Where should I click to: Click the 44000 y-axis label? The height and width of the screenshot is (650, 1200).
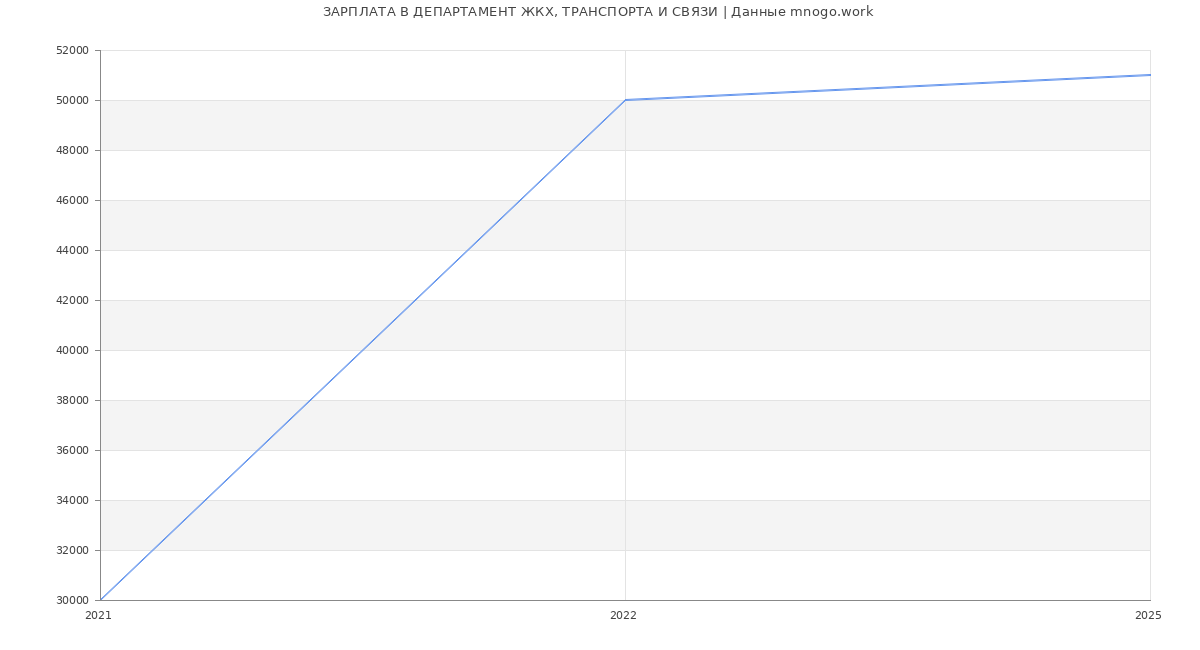click(x=72, y=250)
